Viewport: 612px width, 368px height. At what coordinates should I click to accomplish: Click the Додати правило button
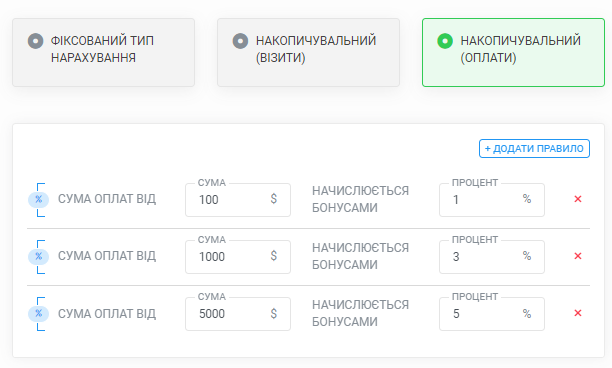click(534, 148)
